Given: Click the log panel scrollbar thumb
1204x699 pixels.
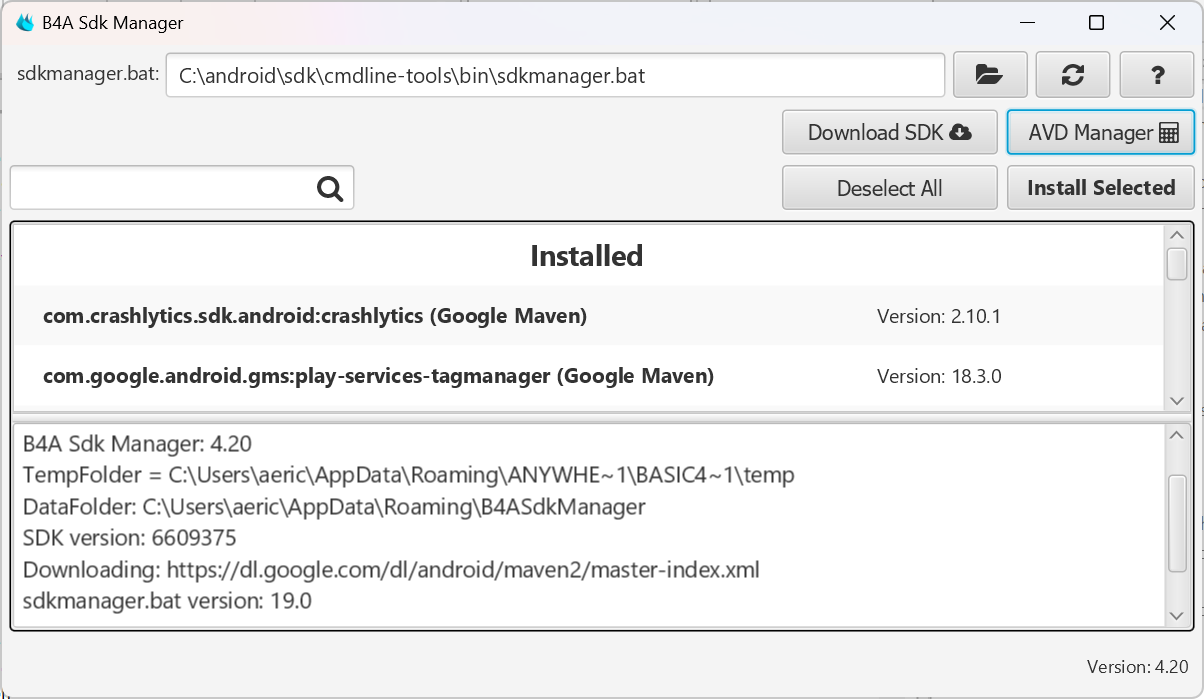Looking at the screenshot, I should [x=1177, y=524].
